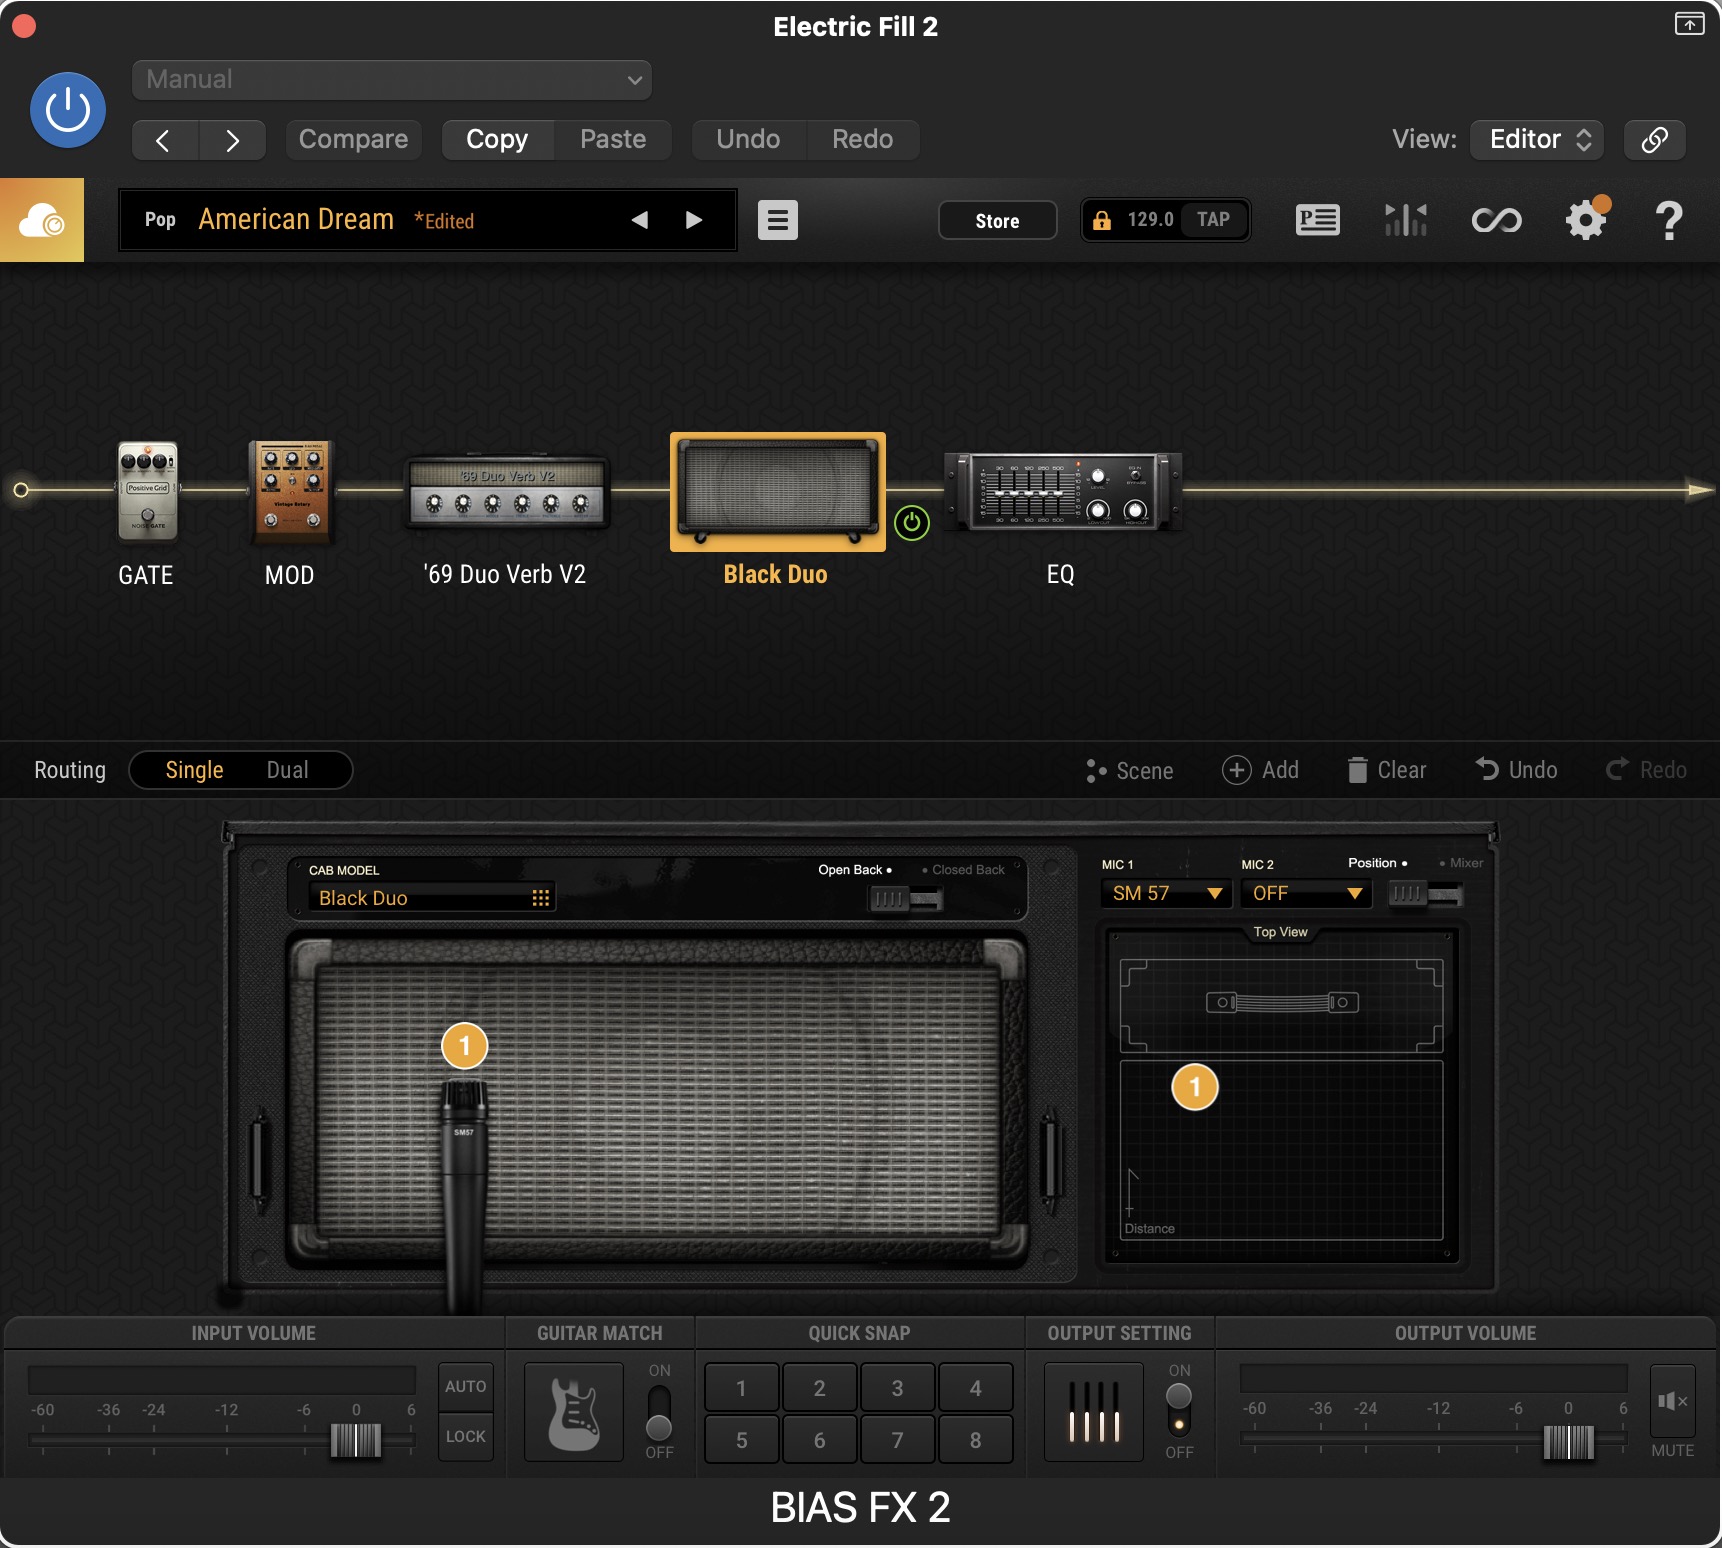Click mic 1 marker on cabinet grille
This screenshot has height=1548, width=1722.
pos(464,1046)
